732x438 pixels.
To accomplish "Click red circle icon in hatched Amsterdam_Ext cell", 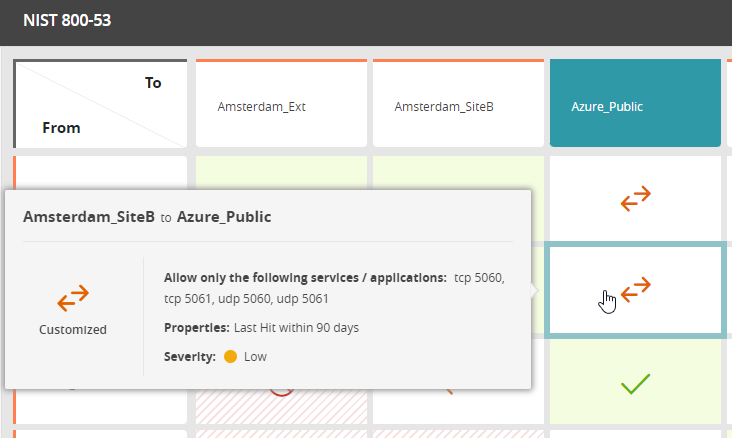I will coord(282,391).
